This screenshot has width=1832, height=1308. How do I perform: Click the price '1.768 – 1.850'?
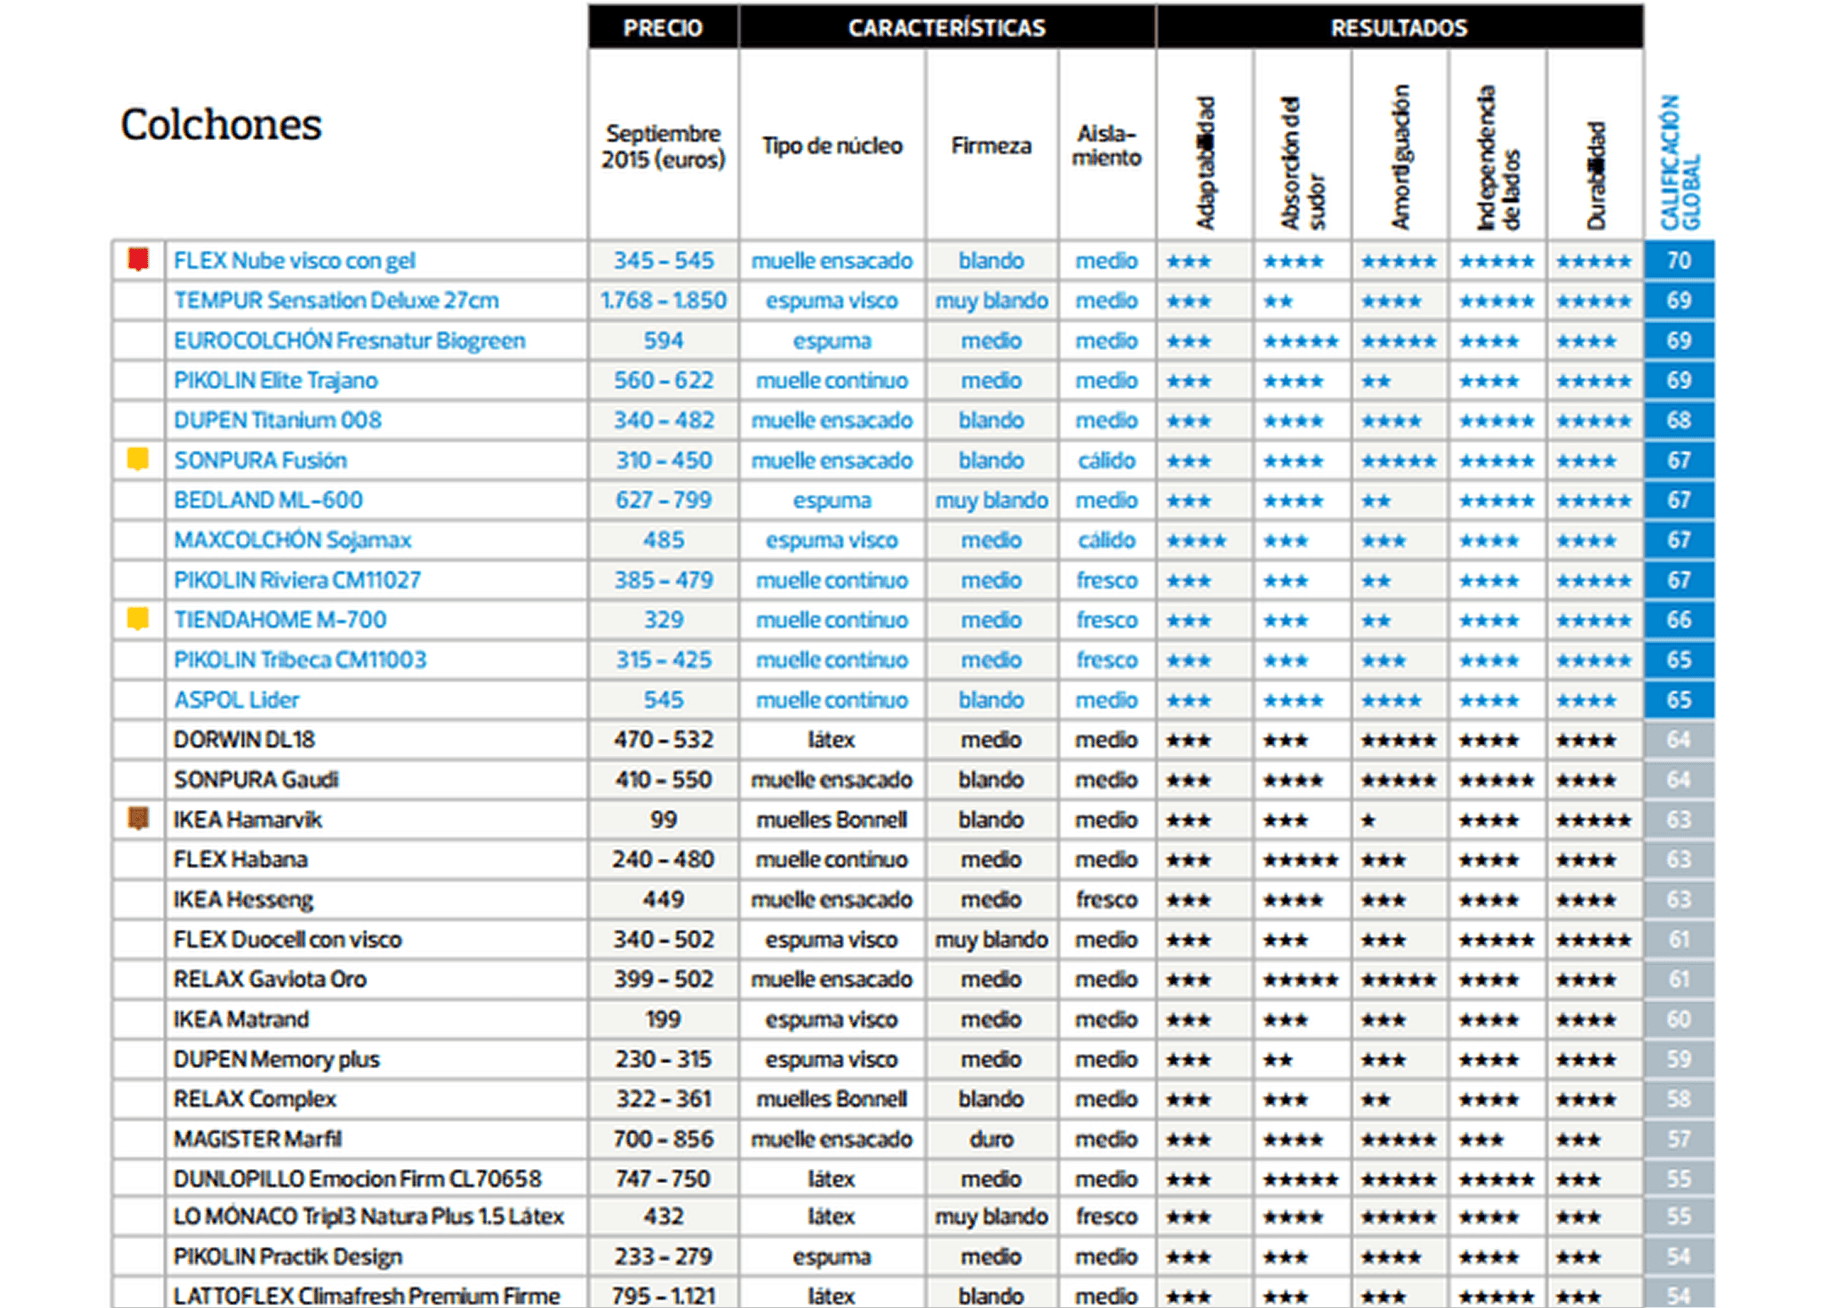pos(663,300)
